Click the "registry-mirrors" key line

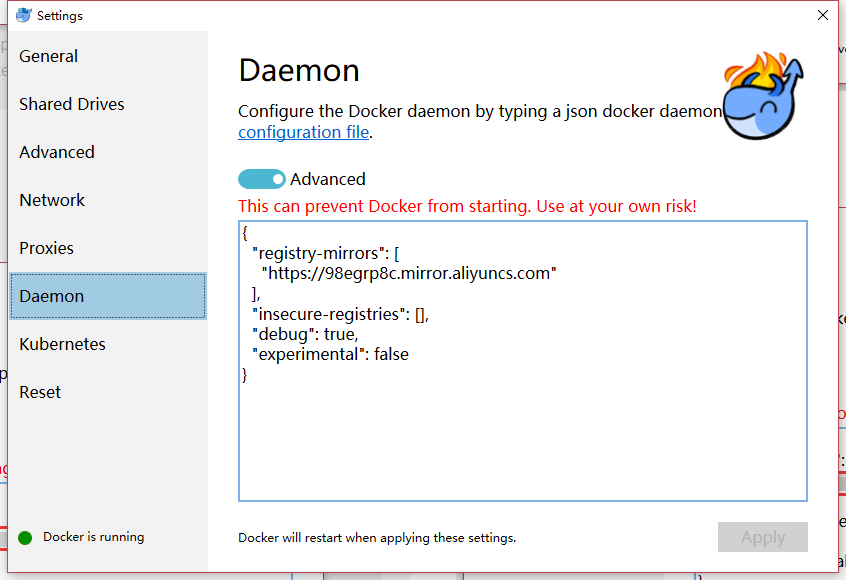tap(326, 253)
